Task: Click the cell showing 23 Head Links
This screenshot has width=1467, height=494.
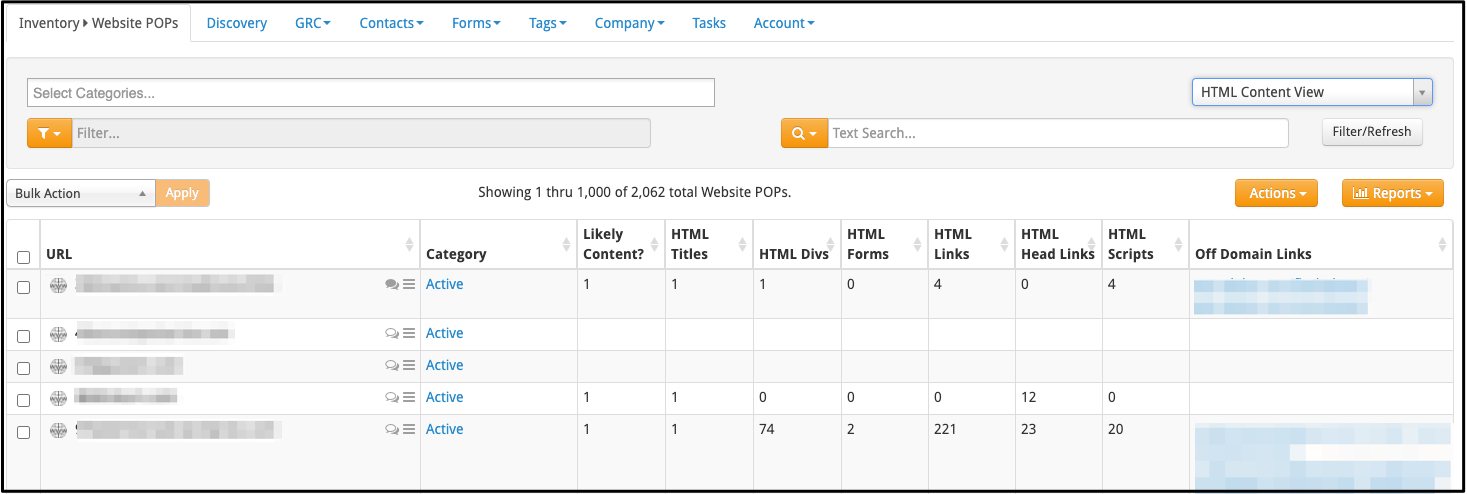Action: coord(1058,453)
